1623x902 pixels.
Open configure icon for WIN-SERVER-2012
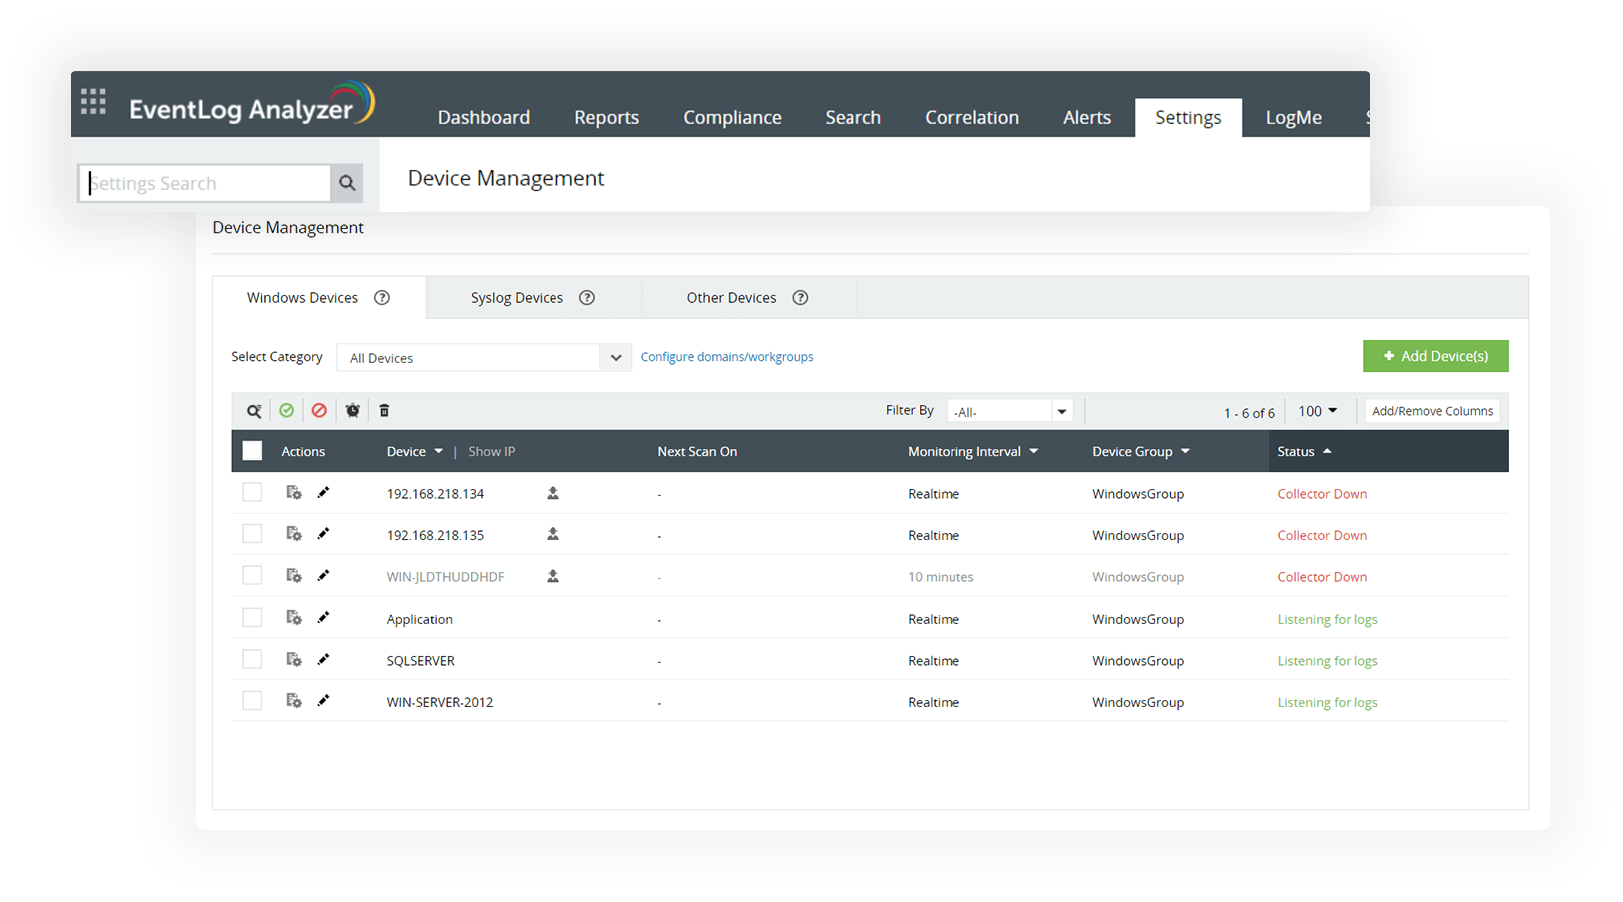pyautogui.click(x=294, y=701)
